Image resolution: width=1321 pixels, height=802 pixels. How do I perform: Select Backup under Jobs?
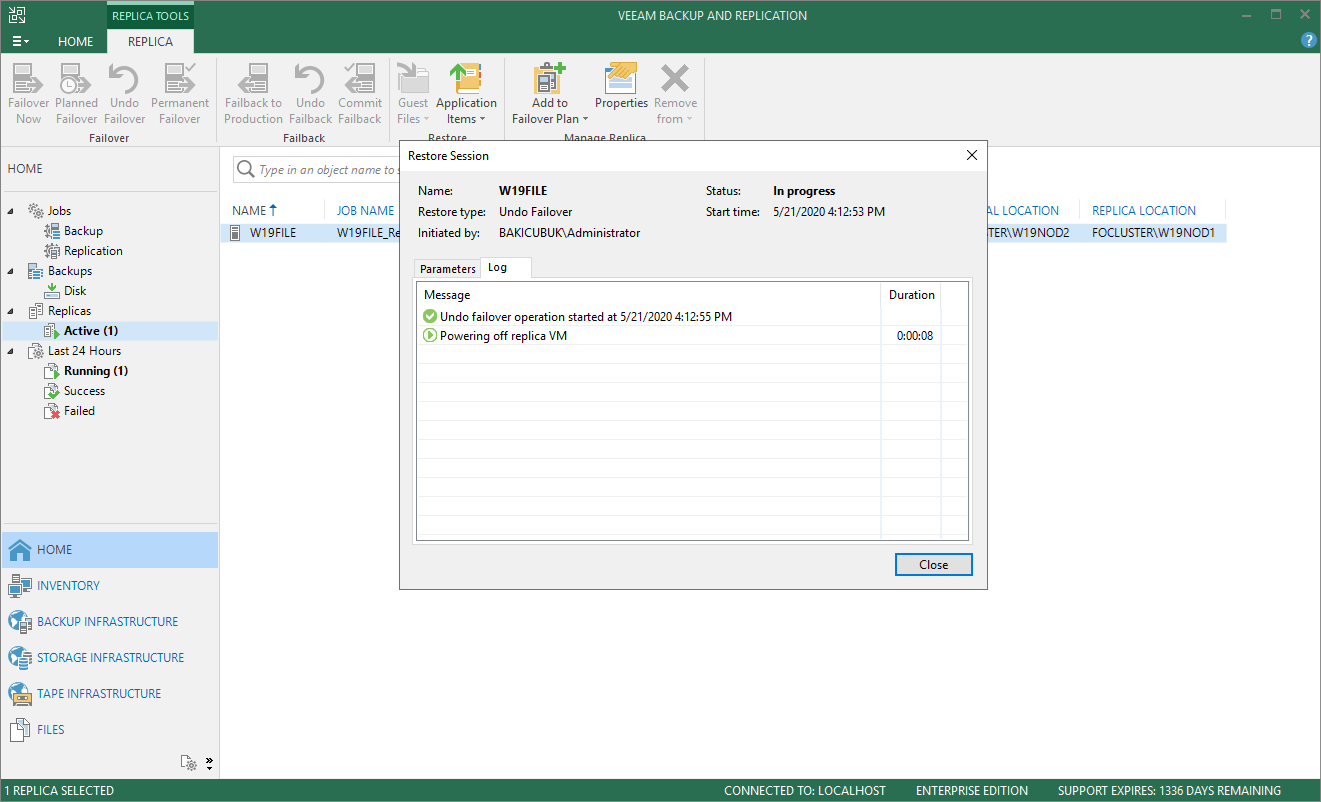(83, 231)
